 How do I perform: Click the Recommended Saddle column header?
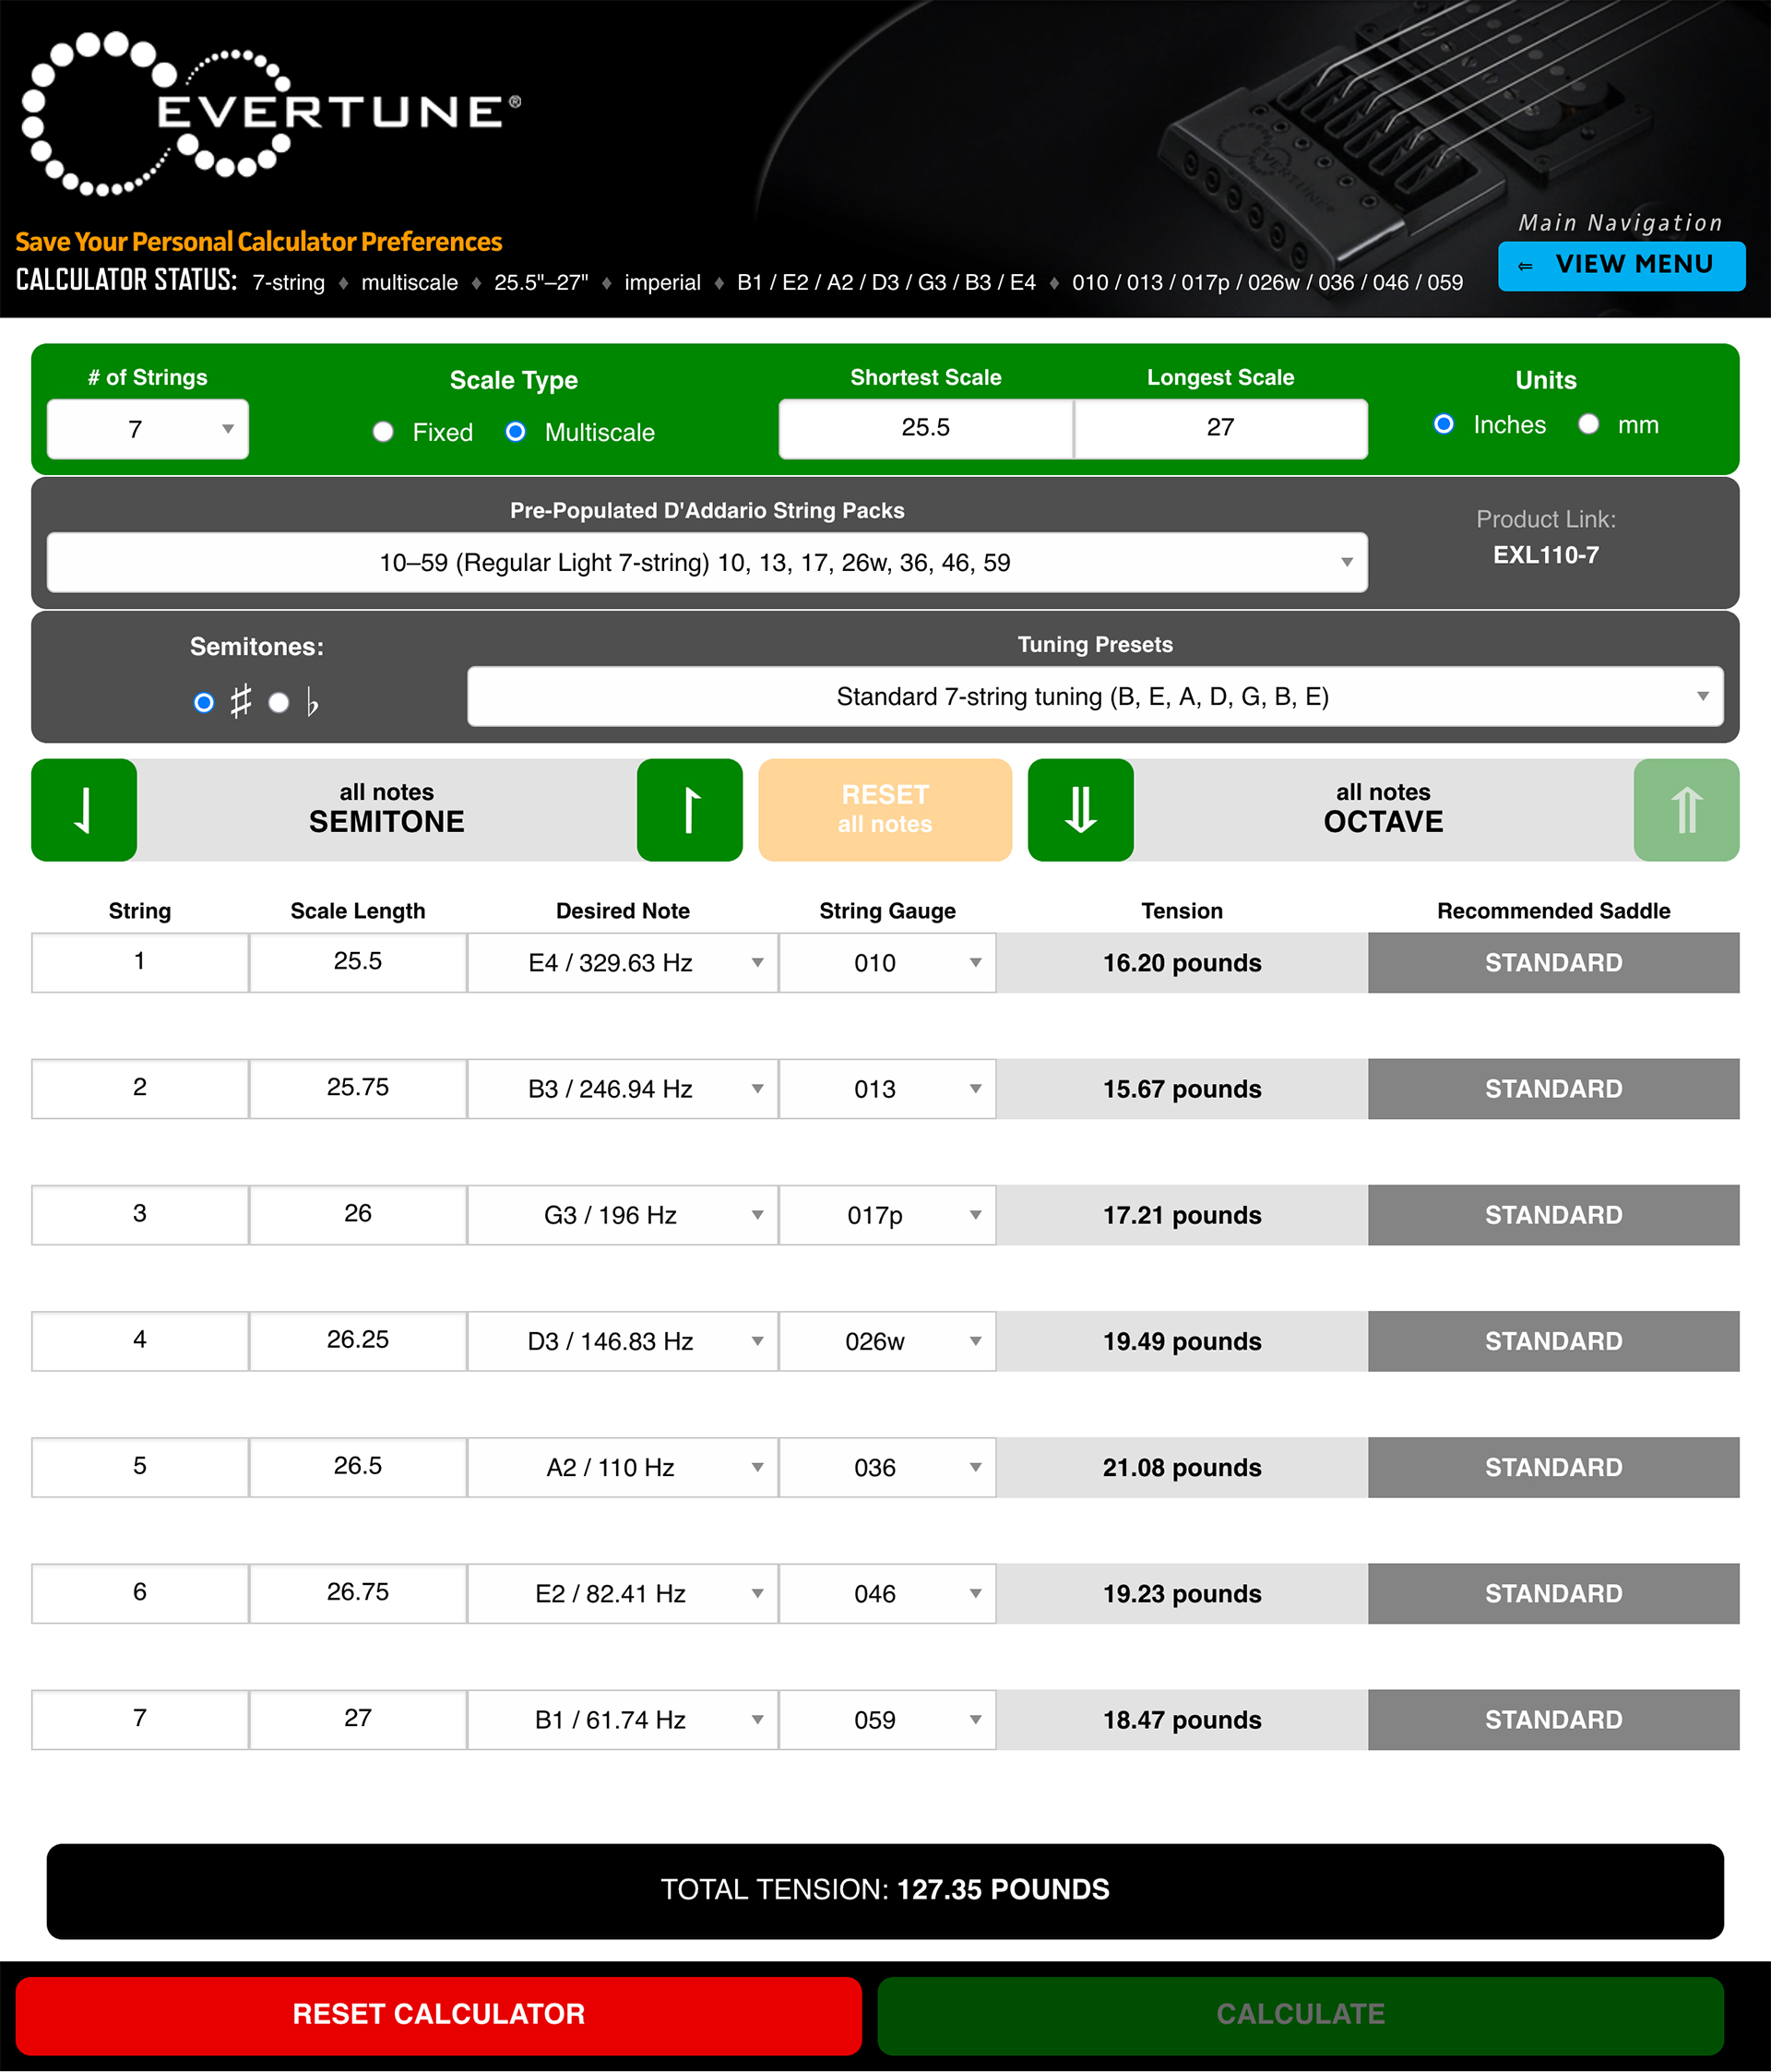(1553, 911)
